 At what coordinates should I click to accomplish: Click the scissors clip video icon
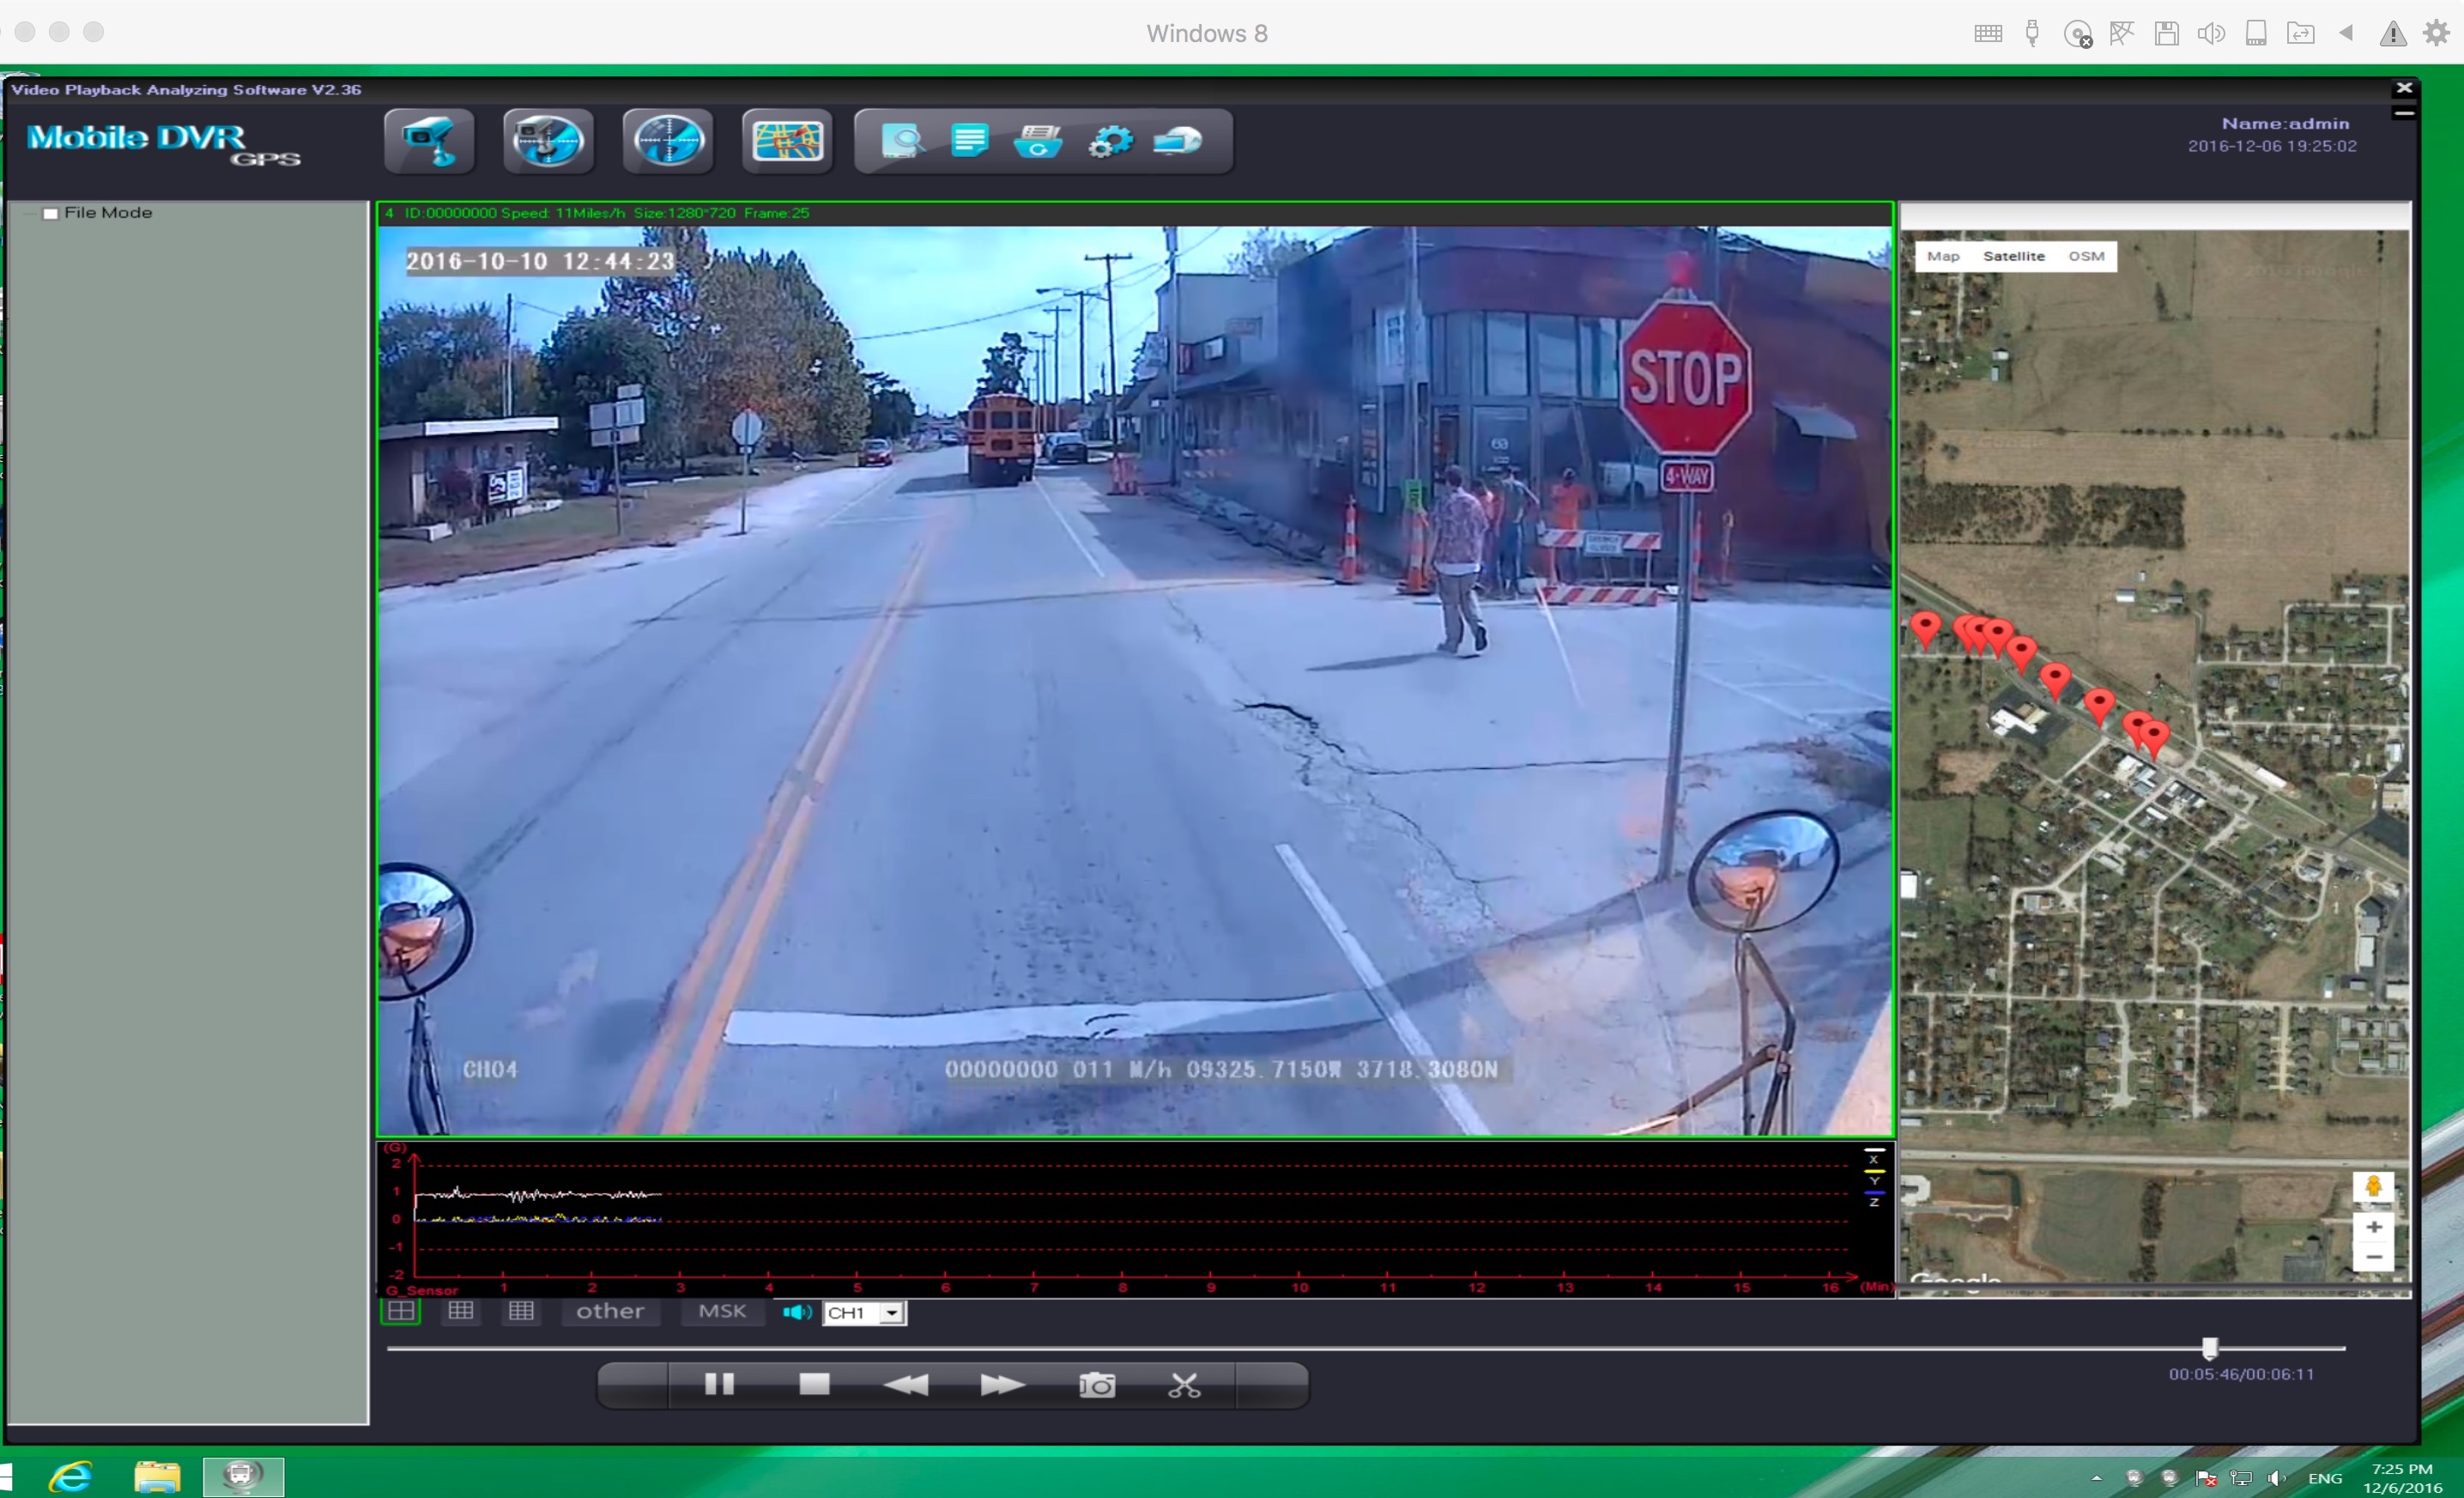pos(1184,1385)
